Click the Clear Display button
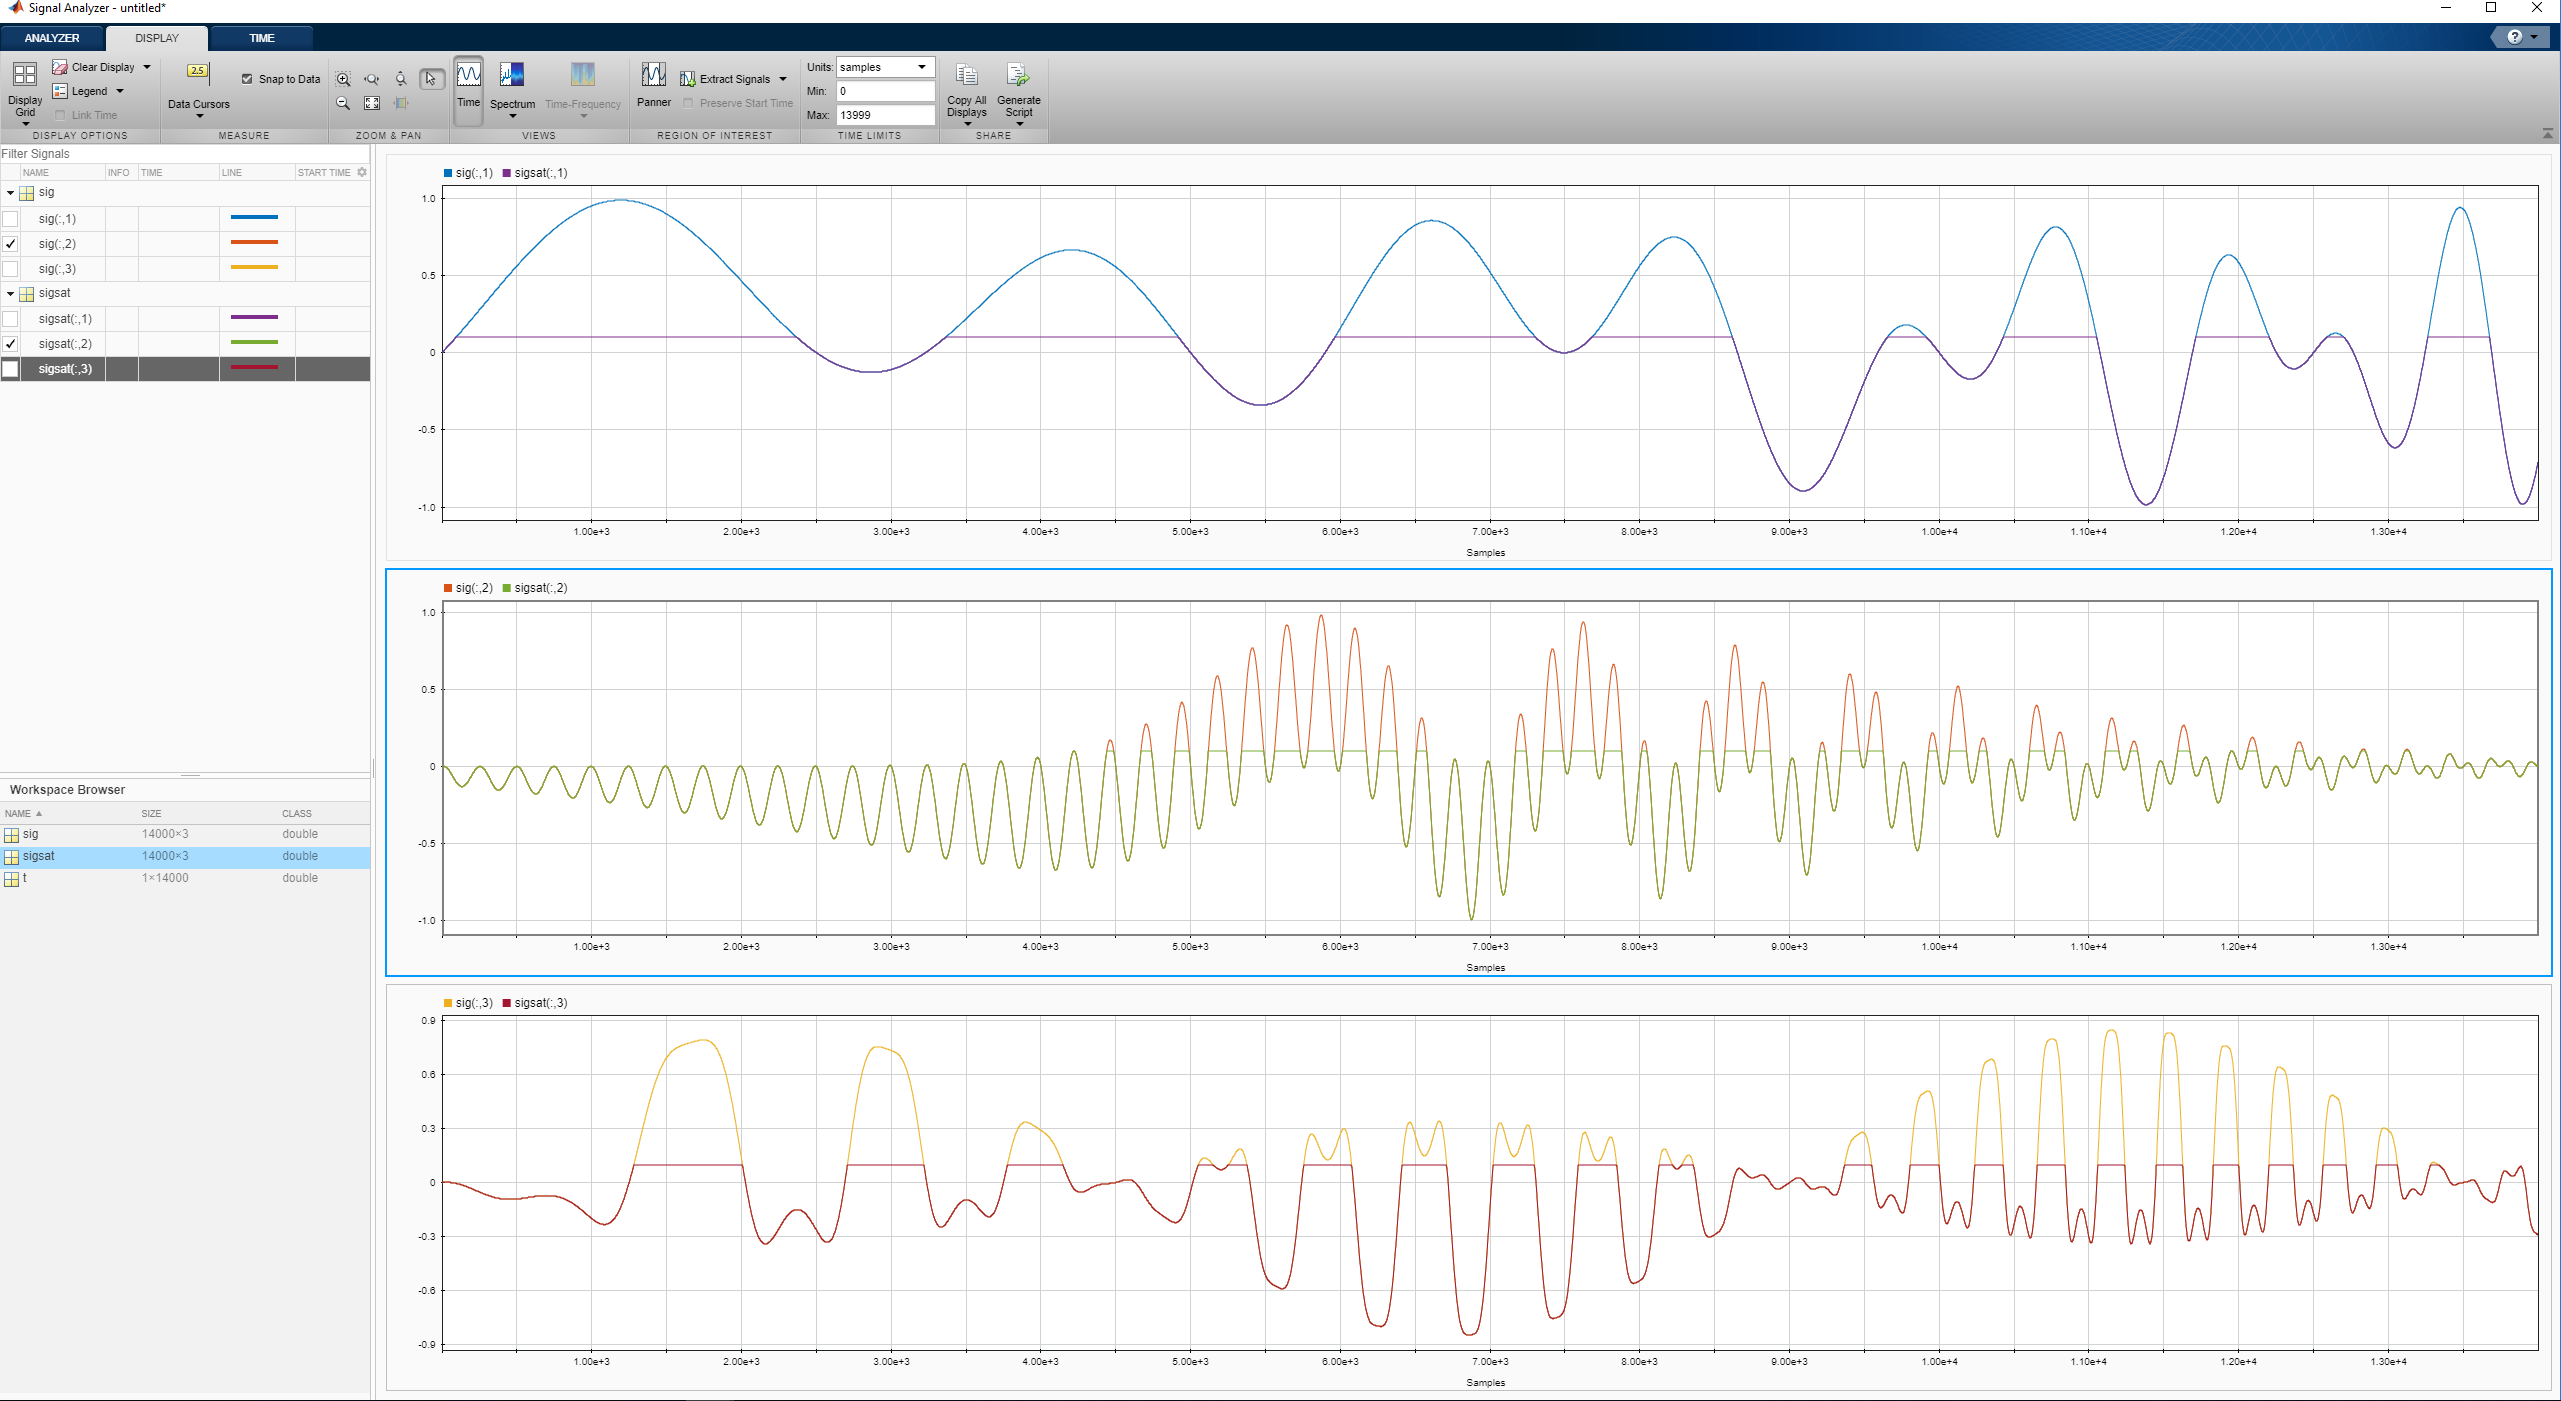 pos(93,67)
